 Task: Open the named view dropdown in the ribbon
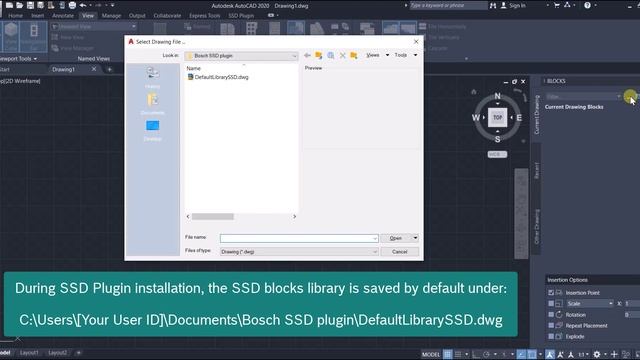point(133,27)
